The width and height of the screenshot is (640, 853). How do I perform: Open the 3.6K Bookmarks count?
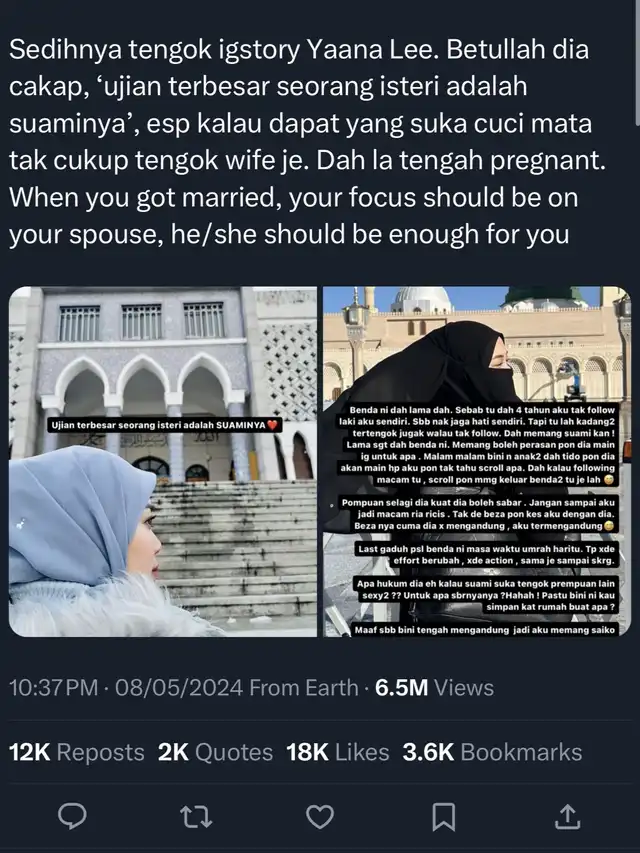click(493, 752)
